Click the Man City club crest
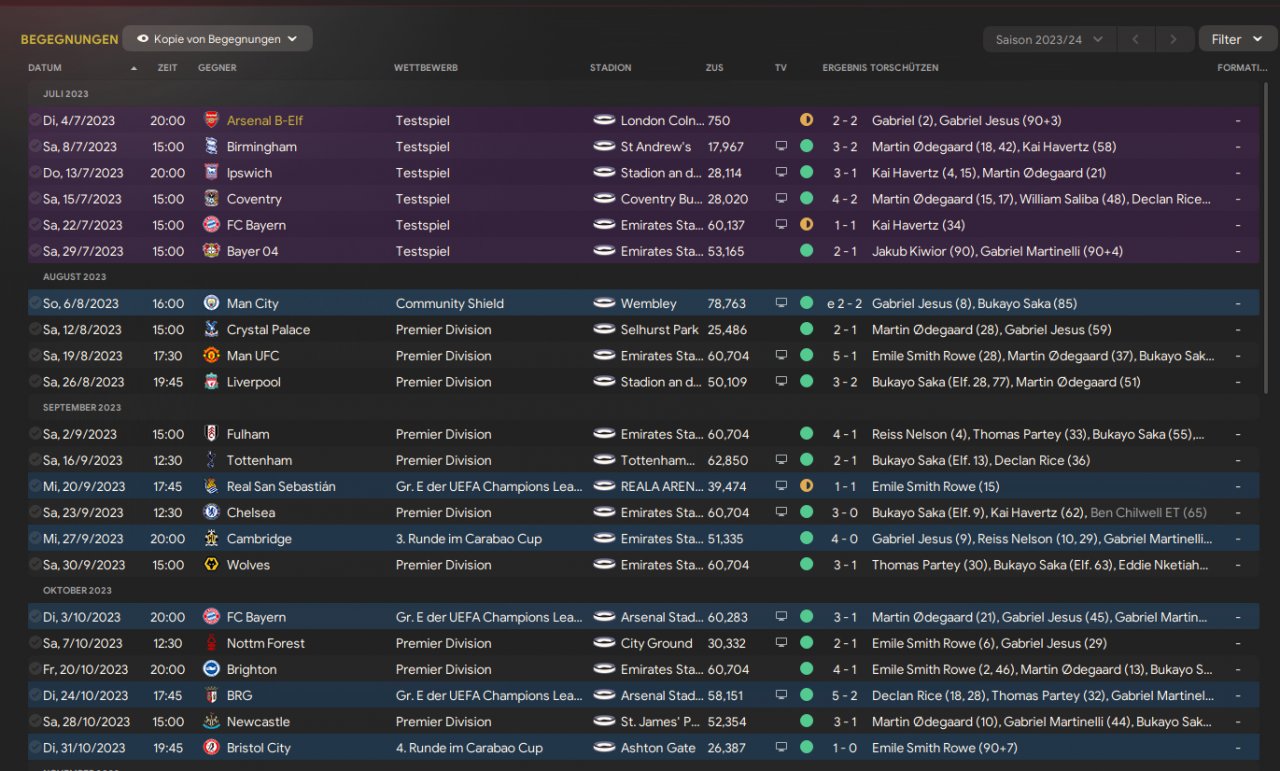This screenshot has width=1280, height=771. 211,303
